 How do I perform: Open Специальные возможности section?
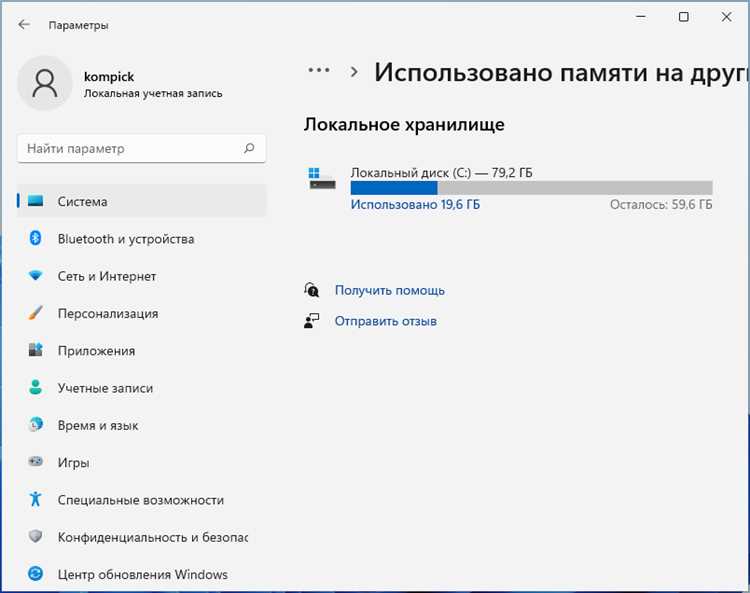coord(142,500)
